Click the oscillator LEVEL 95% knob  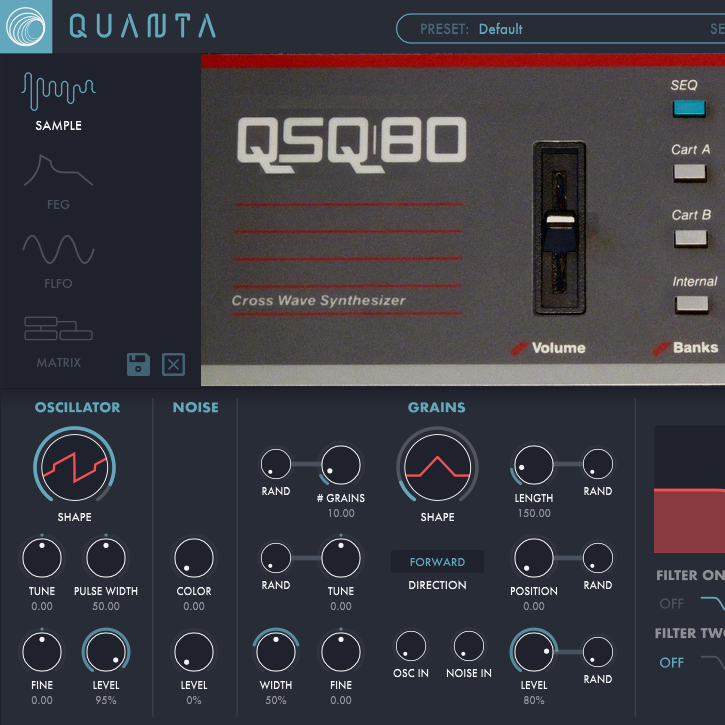click(x=106, y=652)
